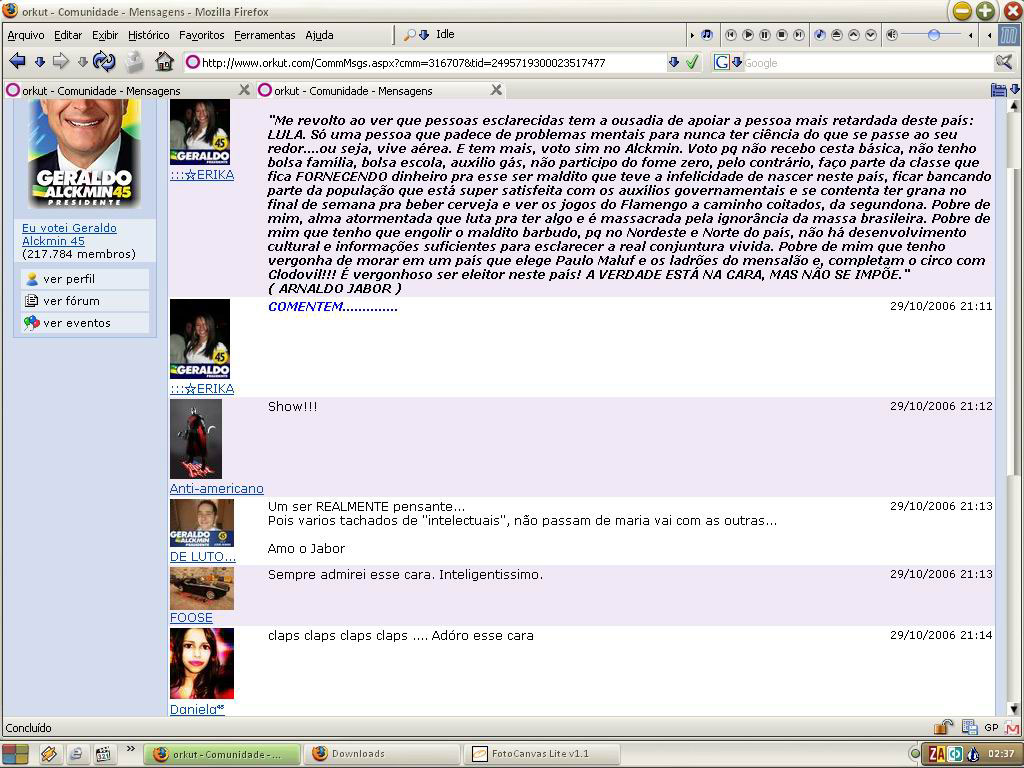1024x768 pixels.
Task: Open the Editar menu
Action: pos(68,35)
